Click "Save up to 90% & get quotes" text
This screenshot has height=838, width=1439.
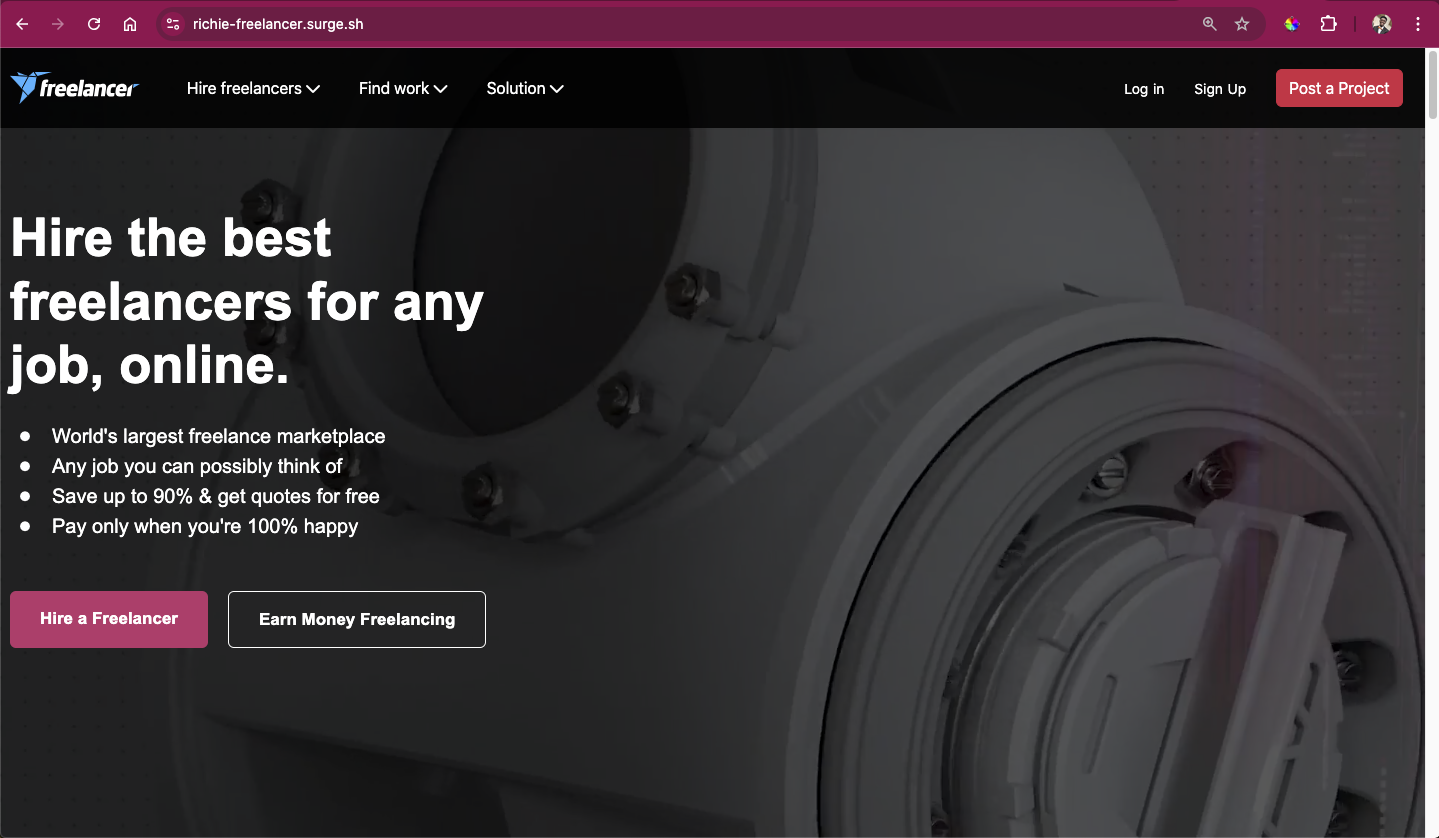tap(216, 496)
